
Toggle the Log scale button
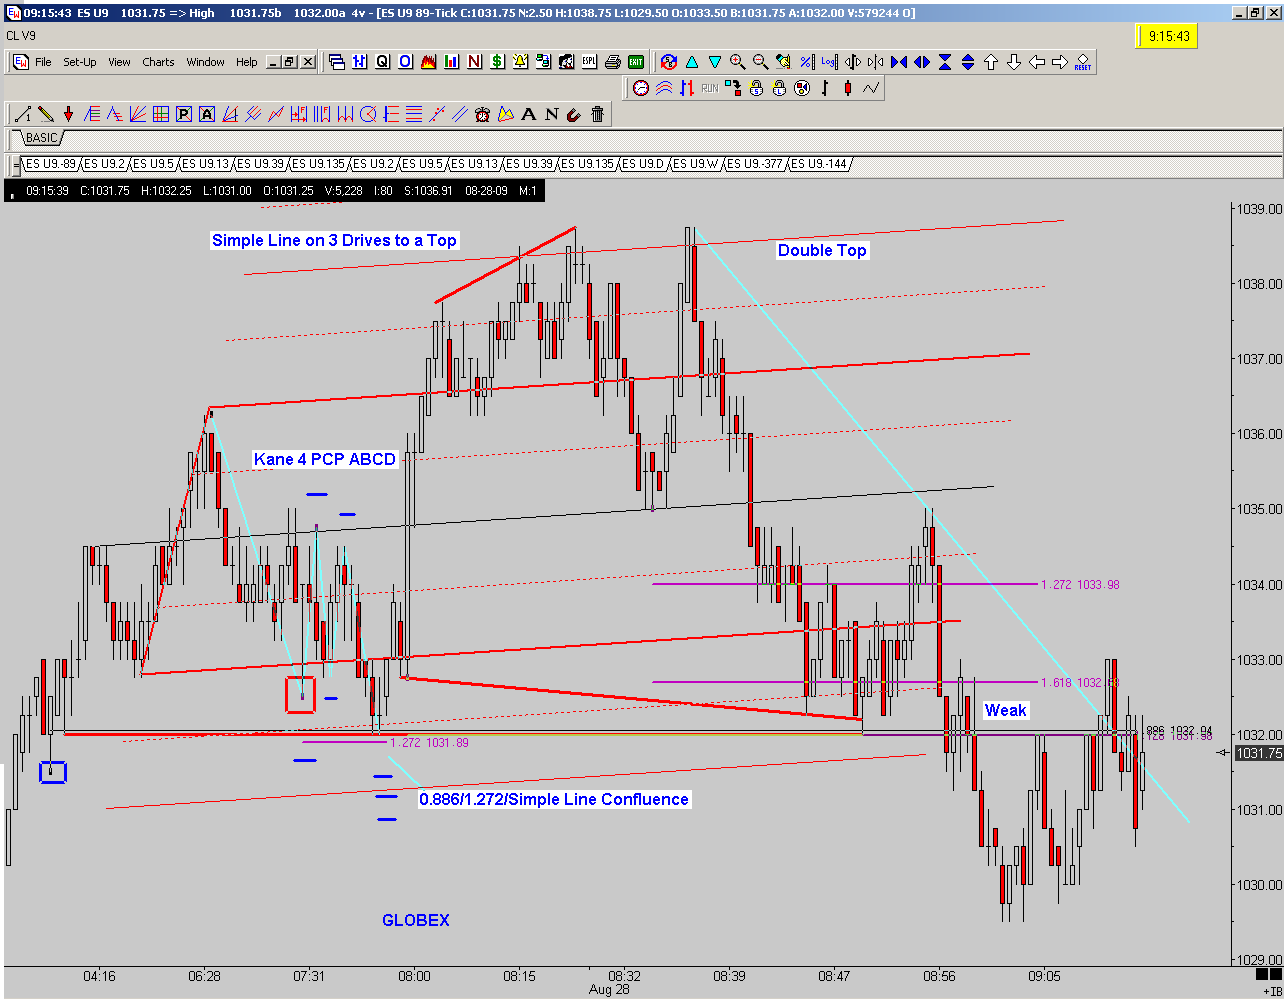[828, 62]
